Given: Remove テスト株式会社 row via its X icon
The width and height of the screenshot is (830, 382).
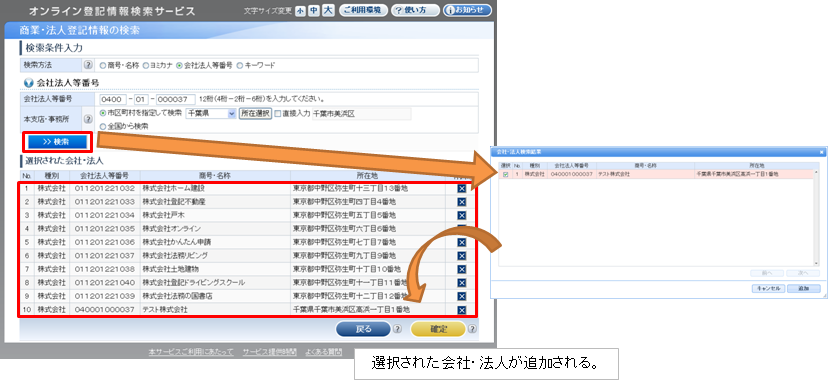Looking at the screenshot, I should (462, 310).
